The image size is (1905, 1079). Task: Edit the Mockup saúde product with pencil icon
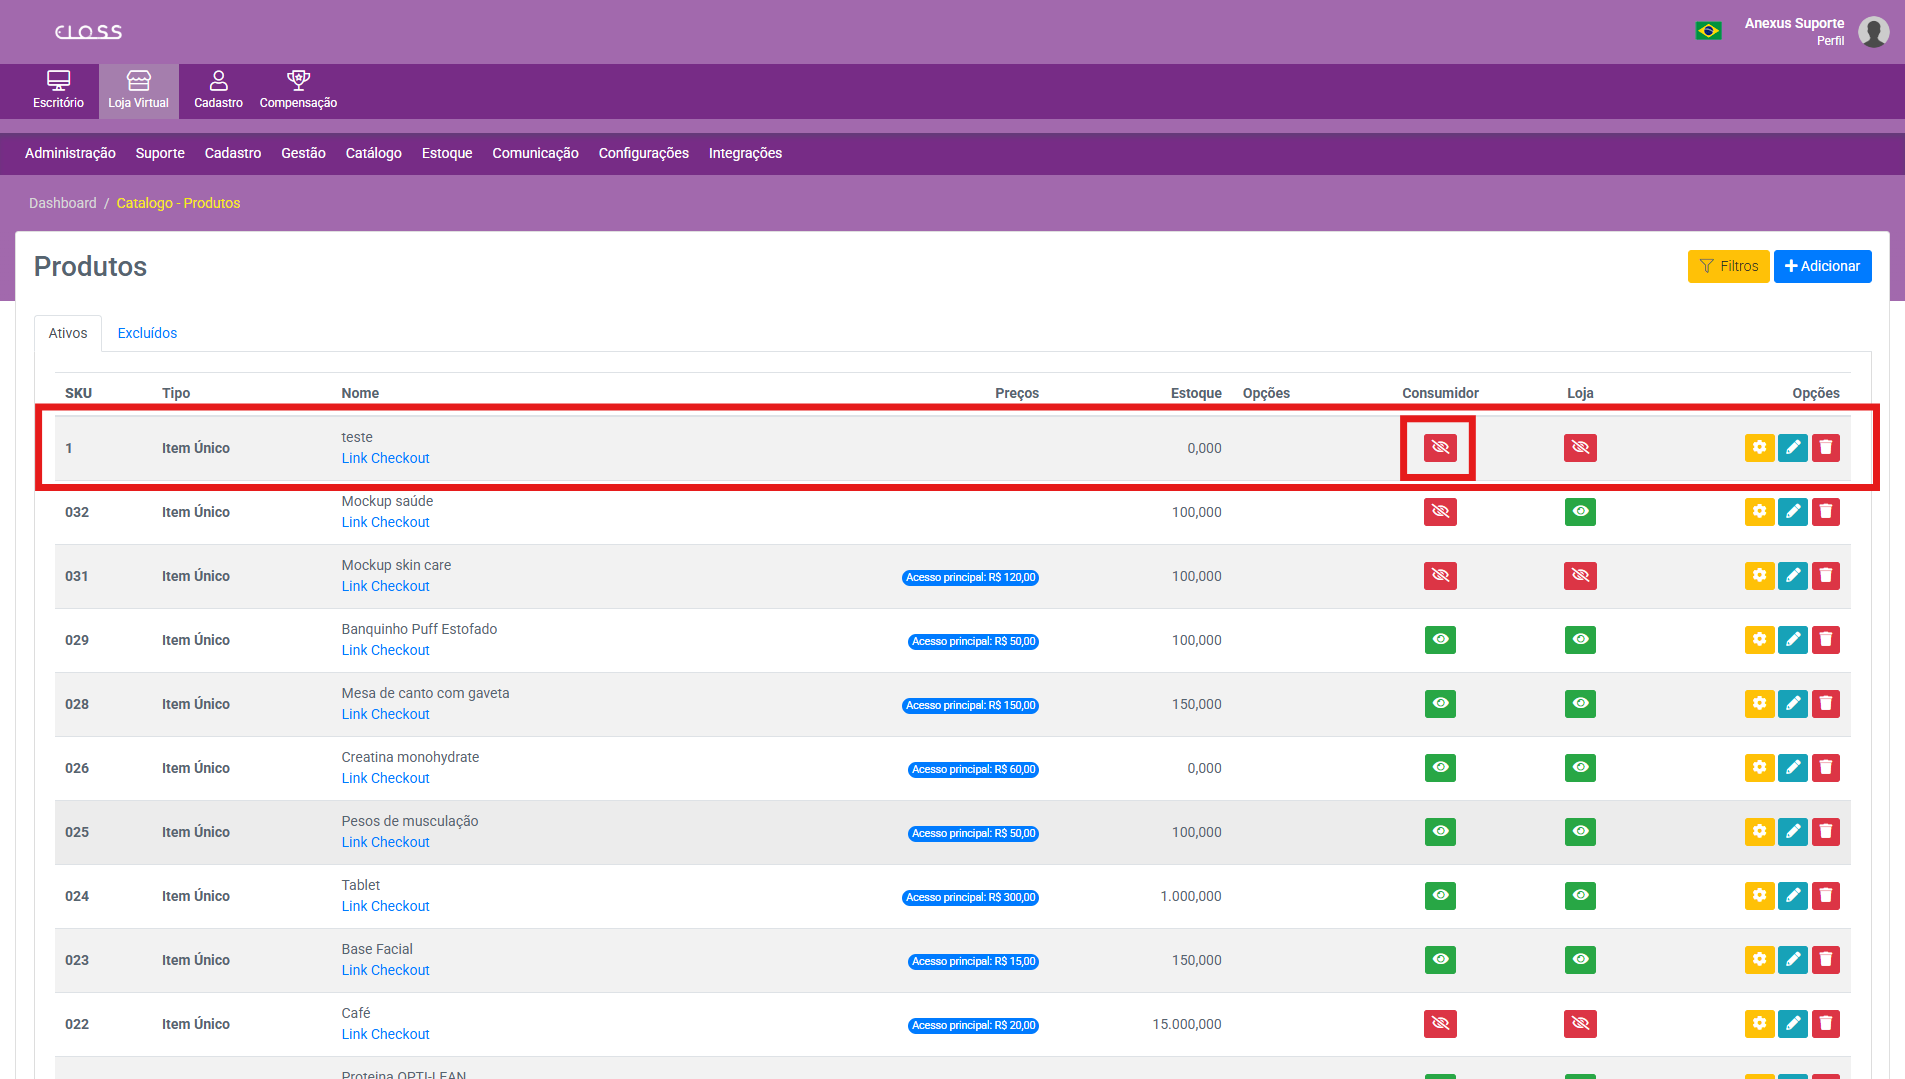[1792, 512]
